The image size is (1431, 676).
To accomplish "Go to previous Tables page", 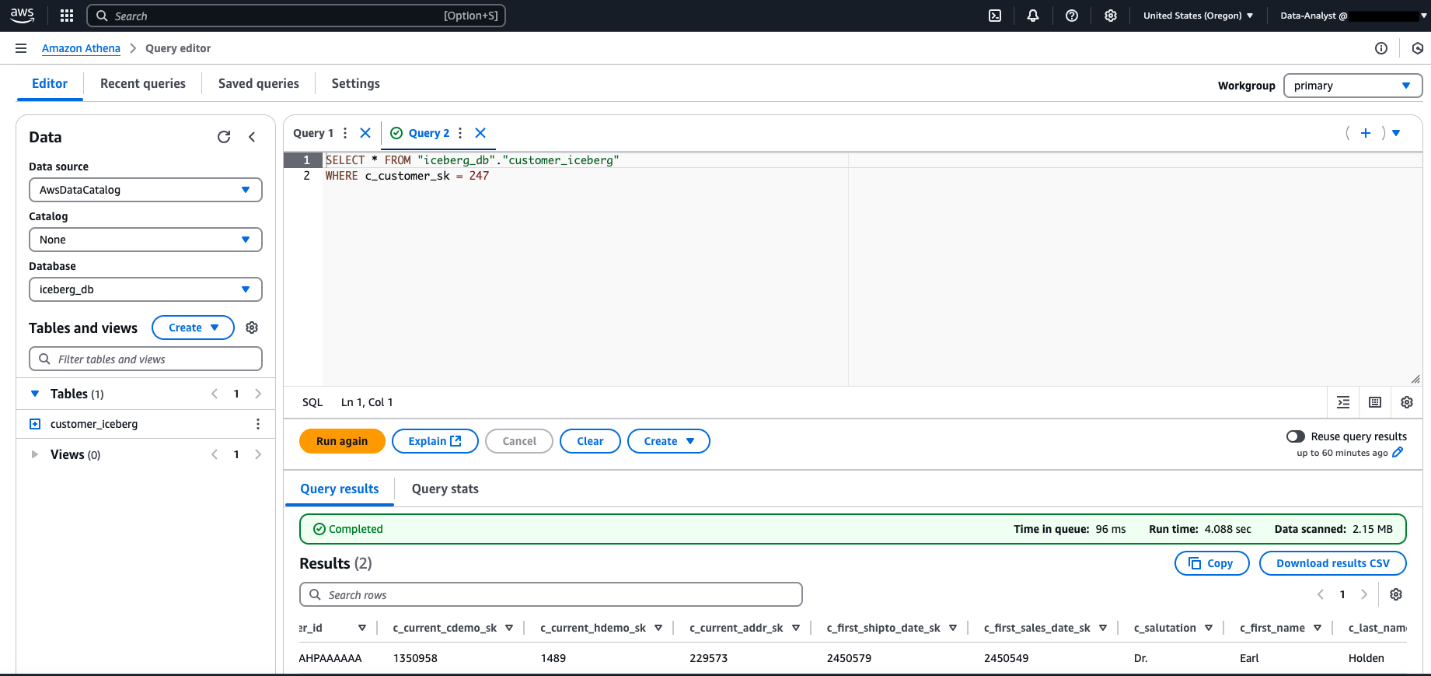I will click(214, 394).
